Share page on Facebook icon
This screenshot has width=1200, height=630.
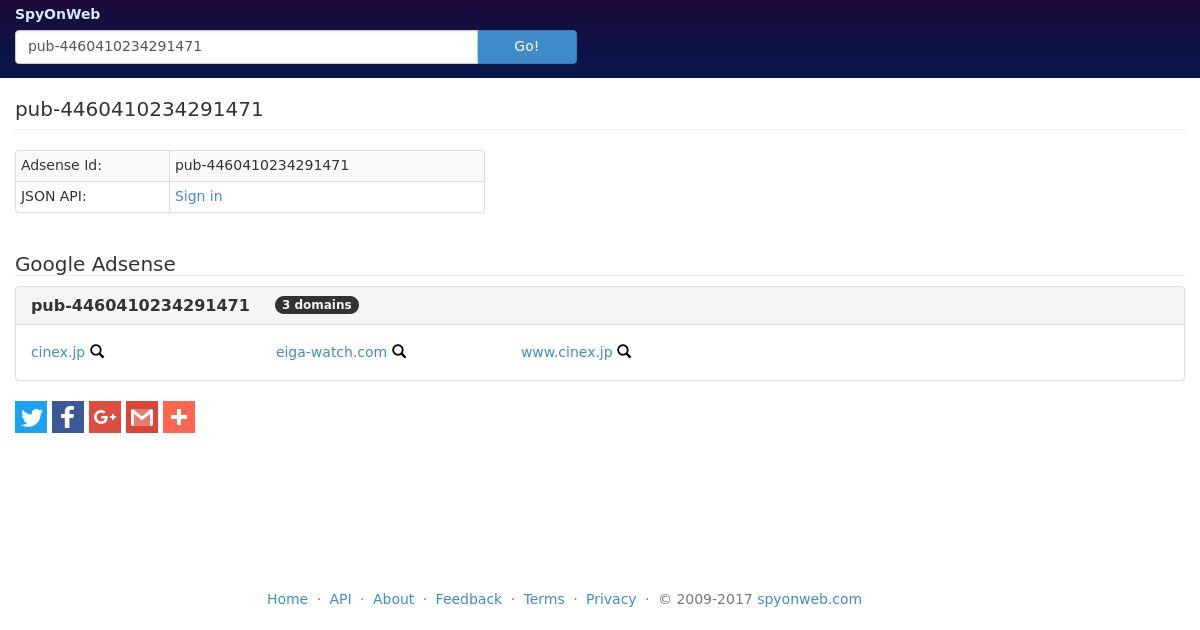(x=68, y=417)
